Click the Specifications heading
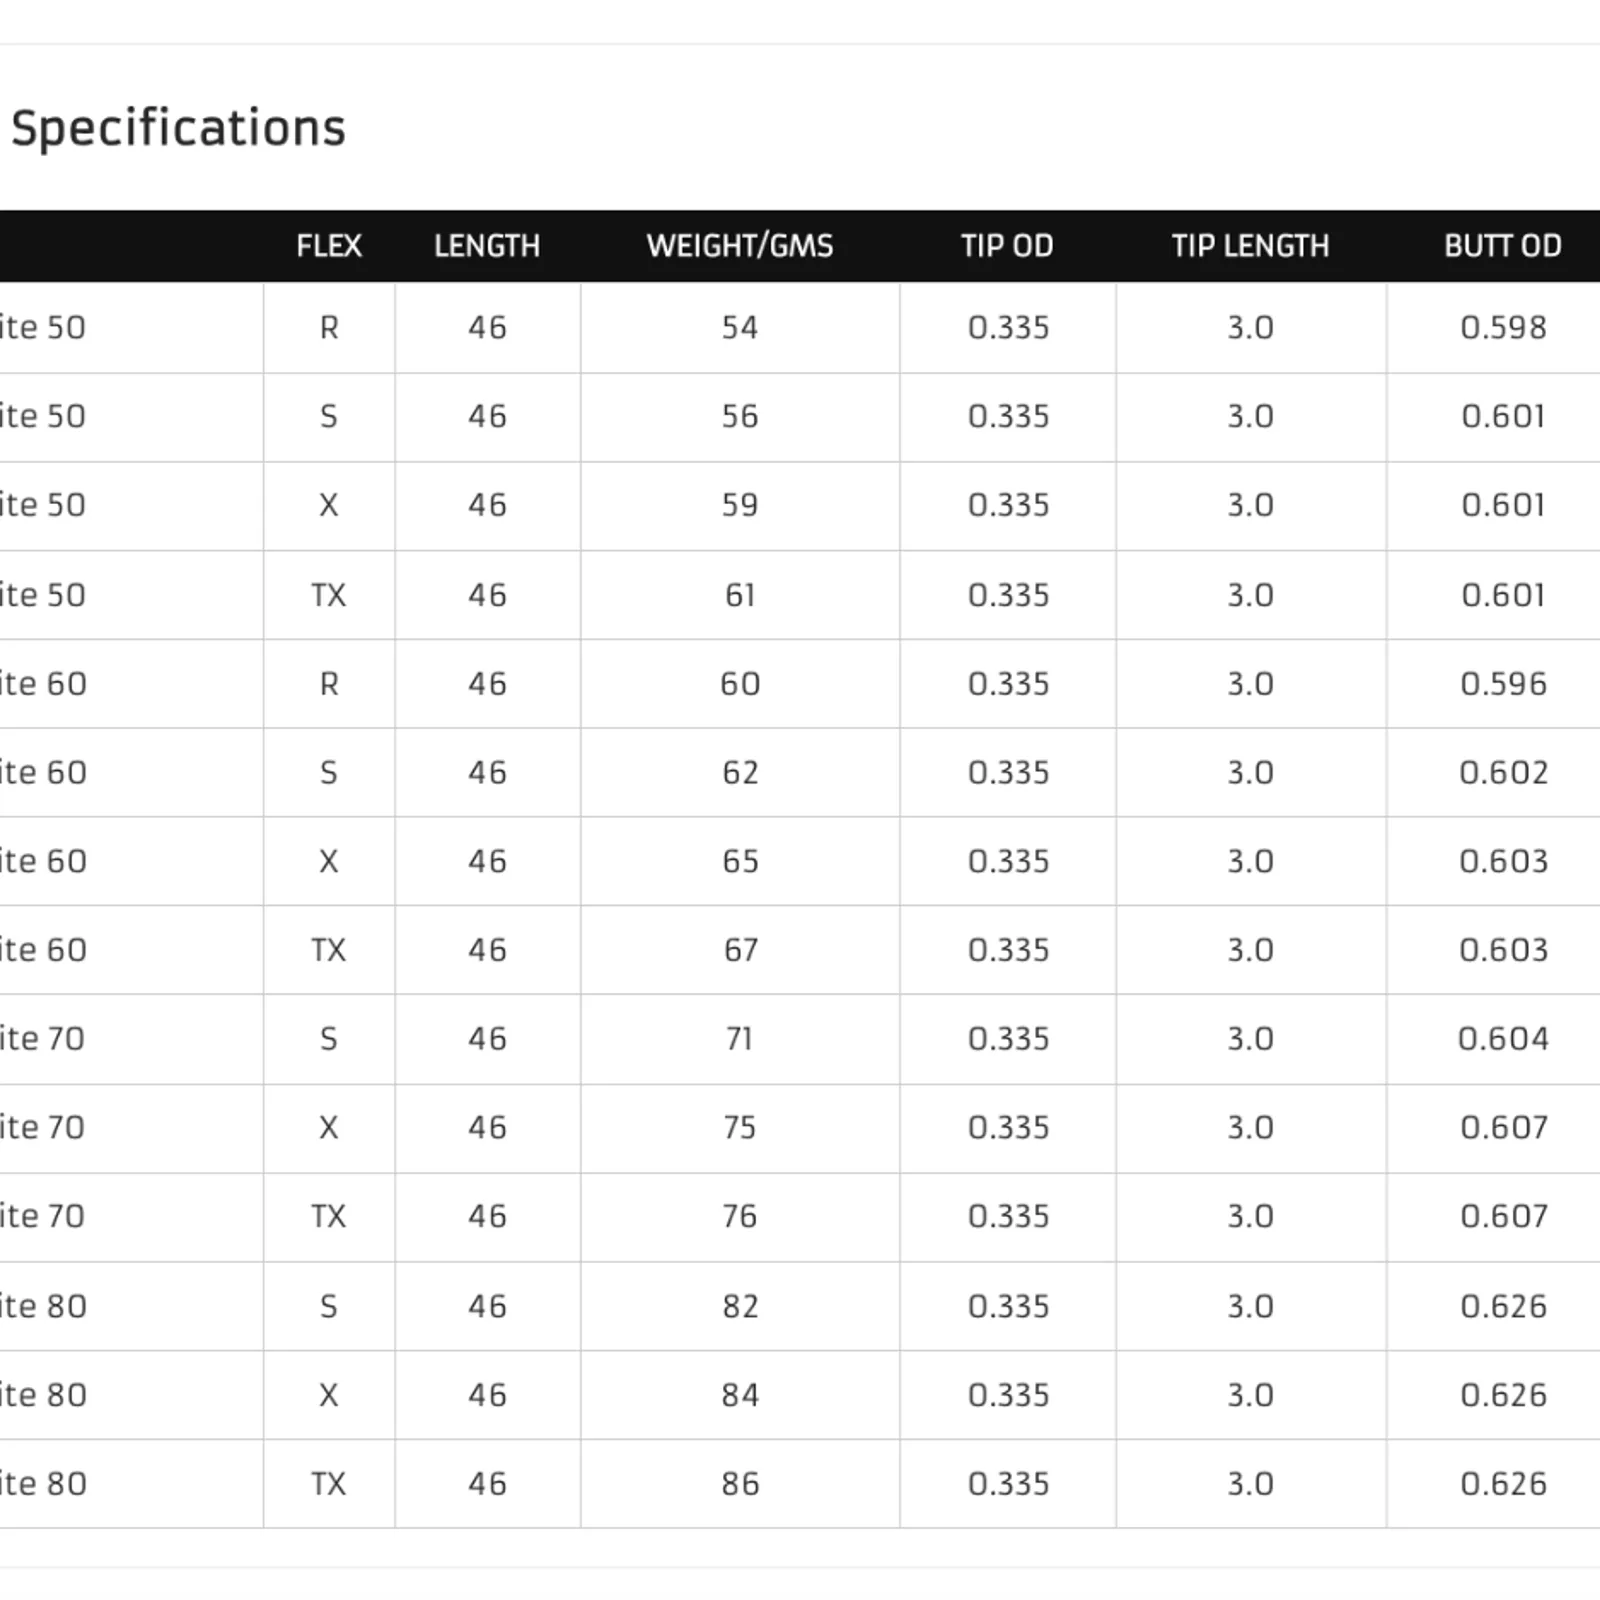Screen dimensions: 1600x1600 point(178,128)
